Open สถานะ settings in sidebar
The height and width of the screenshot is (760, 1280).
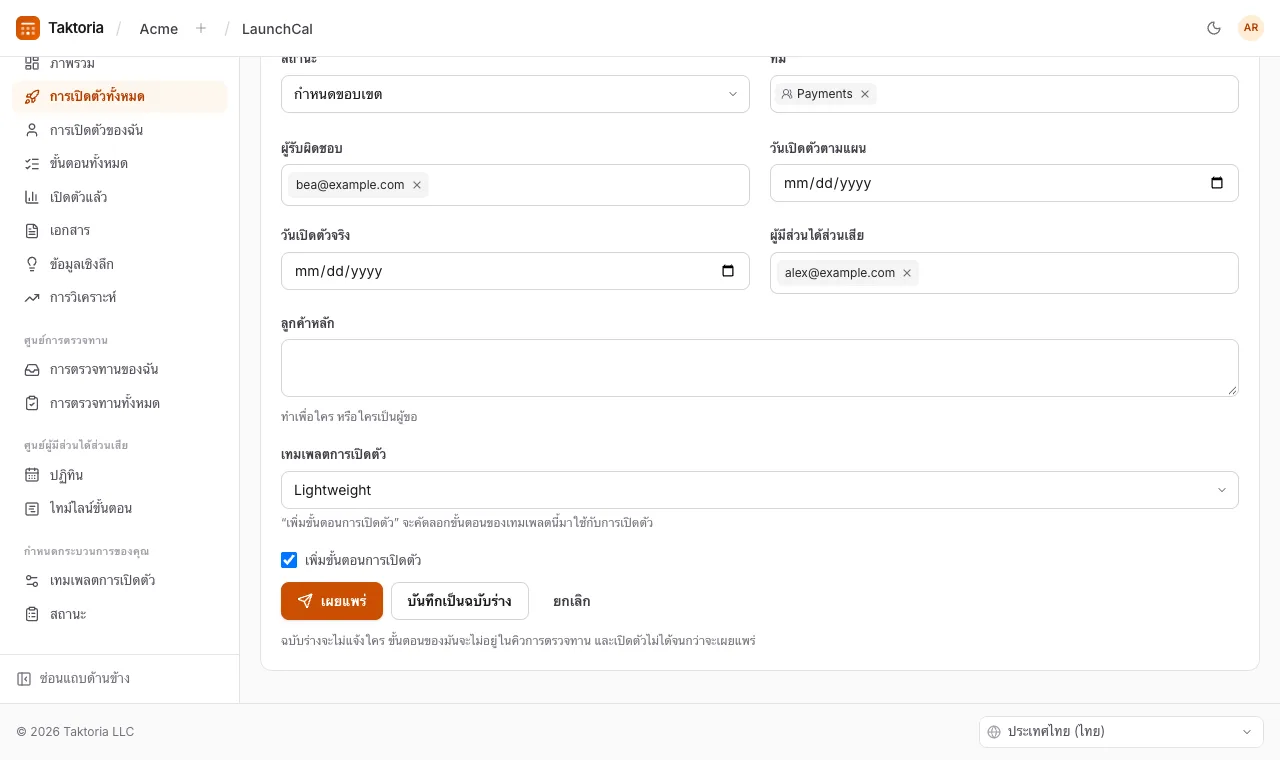(120, 614)
